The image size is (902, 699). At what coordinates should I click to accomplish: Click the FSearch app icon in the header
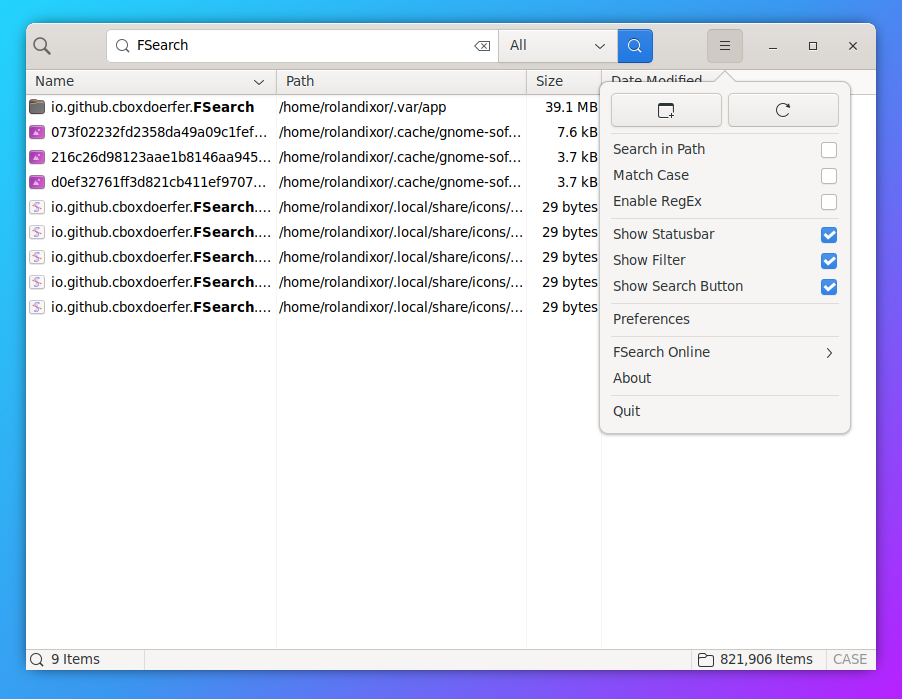tap(41, 45)
